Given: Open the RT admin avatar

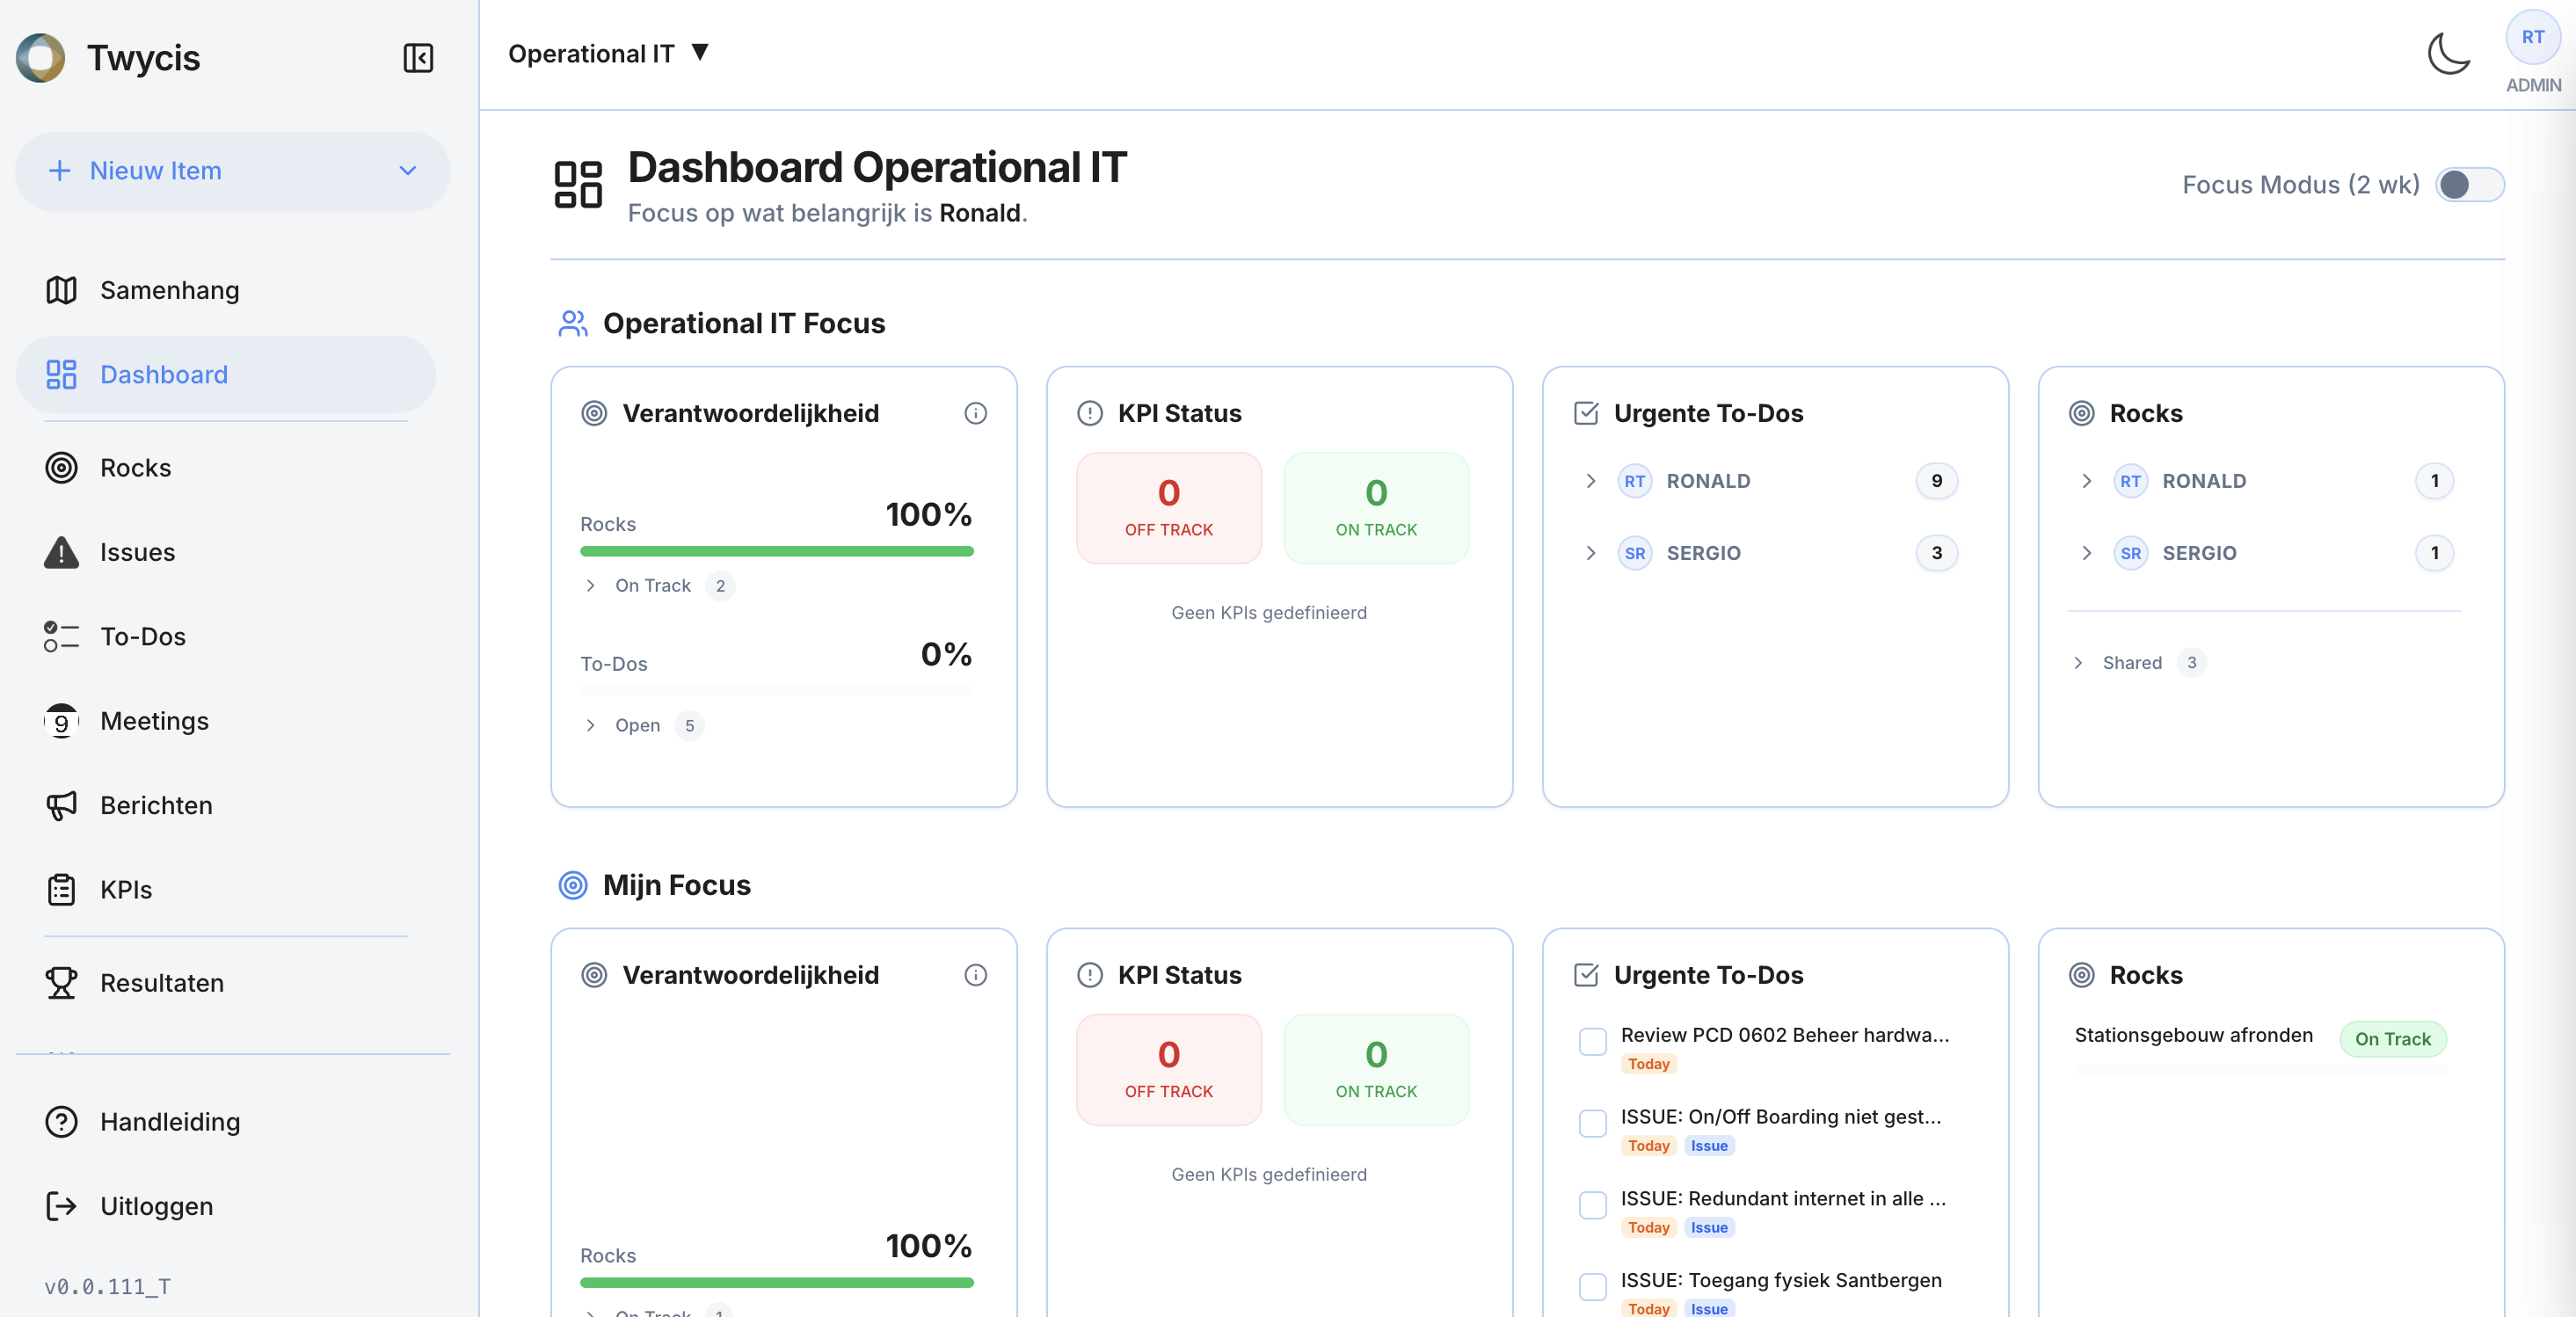Looking at the screenshot, I should click(2532, 37).
